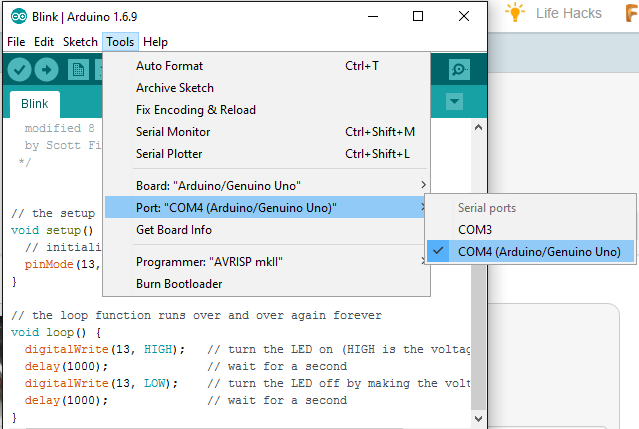This screenshot has width=639, height=429.
Task: Click the 'modified 8' comment line
Action: (59, 128)
